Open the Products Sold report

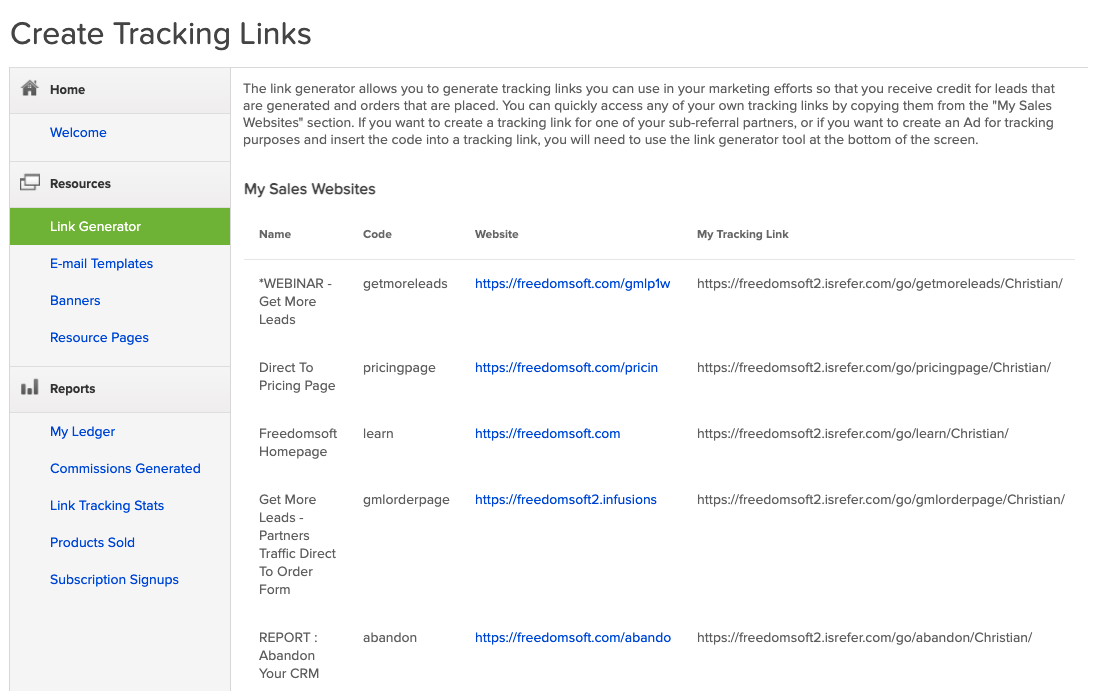(x=92, y=542)
